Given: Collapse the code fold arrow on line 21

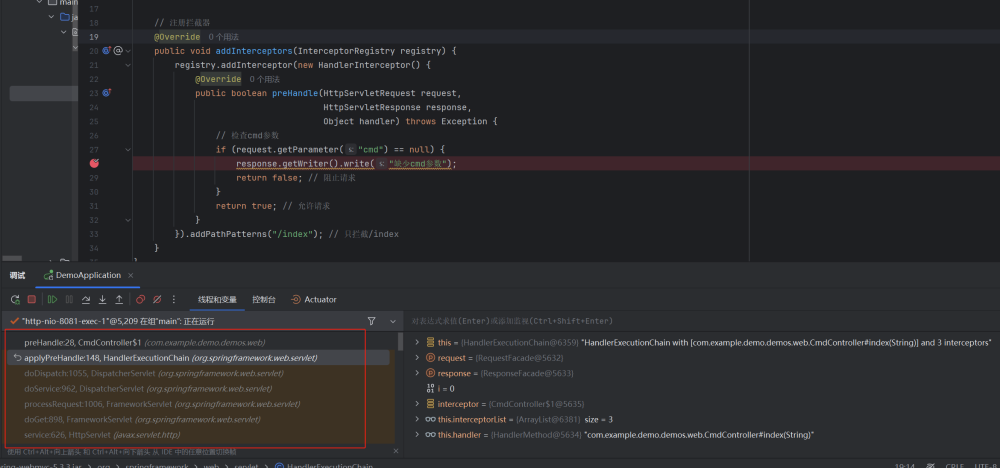Looking at the screenshot, I should pos(128,65).
